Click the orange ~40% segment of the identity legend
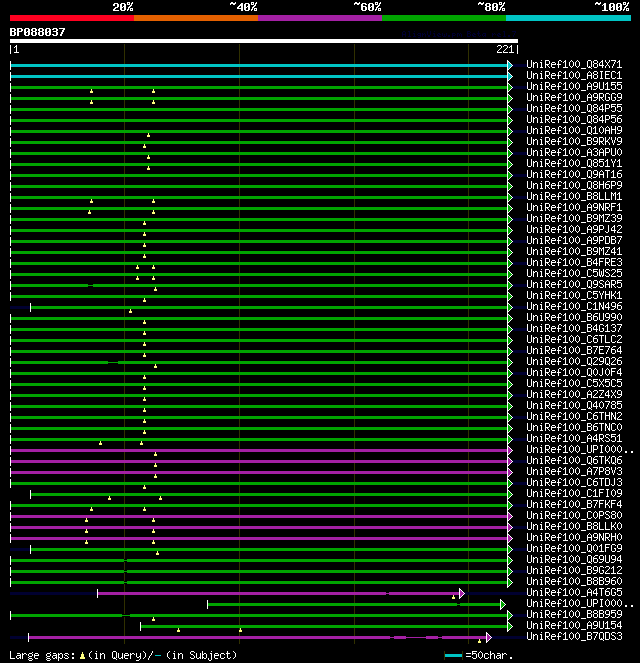Viewport: 640px width, 663px height. pos(195,17)
